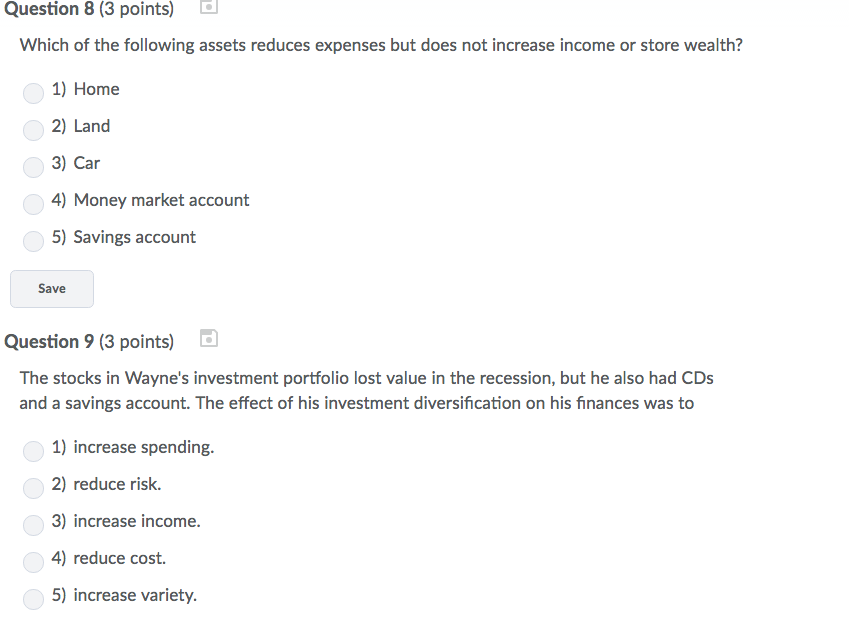Screen dimensions: 849x626
Task: Select increase variety for Question 9
Action: pos(33,599)
